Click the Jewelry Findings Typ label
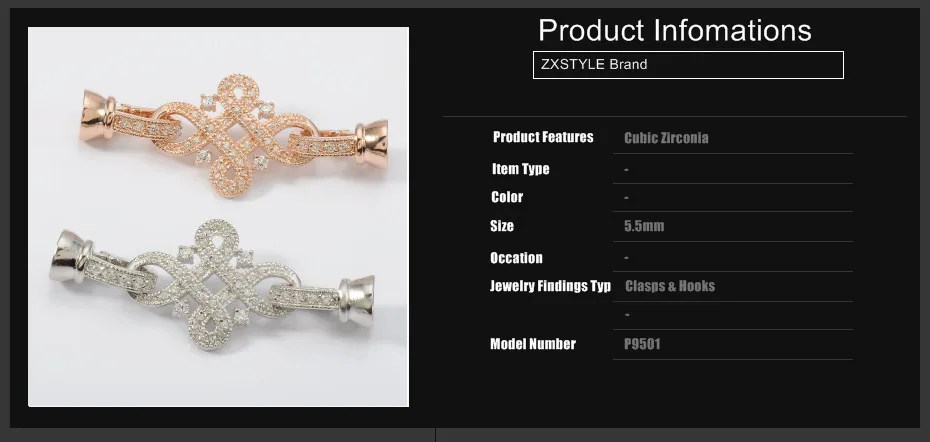This screenshot has height=442, width=930. click(550, 286)
